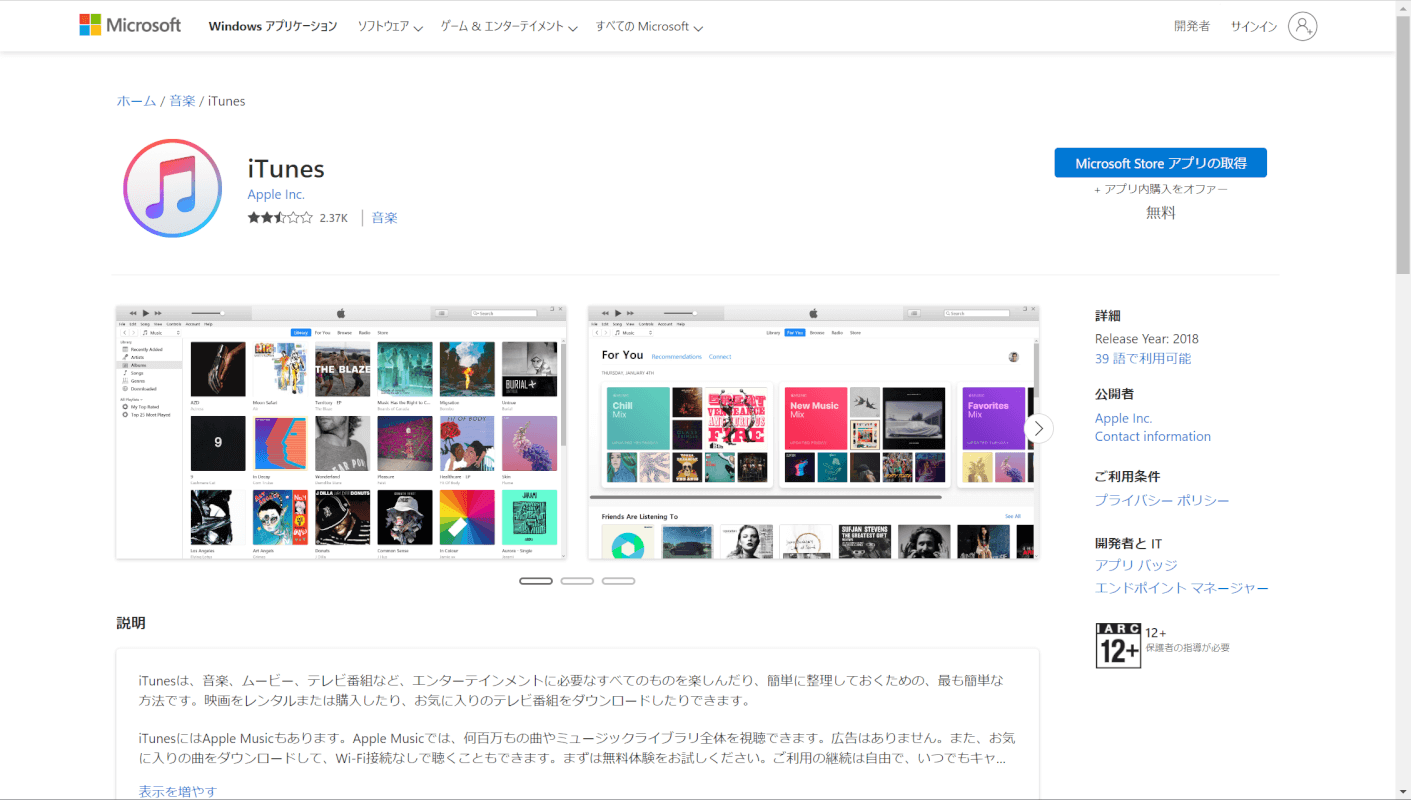Screen dimensions: 1411x800
Task: Select the first carousel page indicator
Action: point(536,581)
